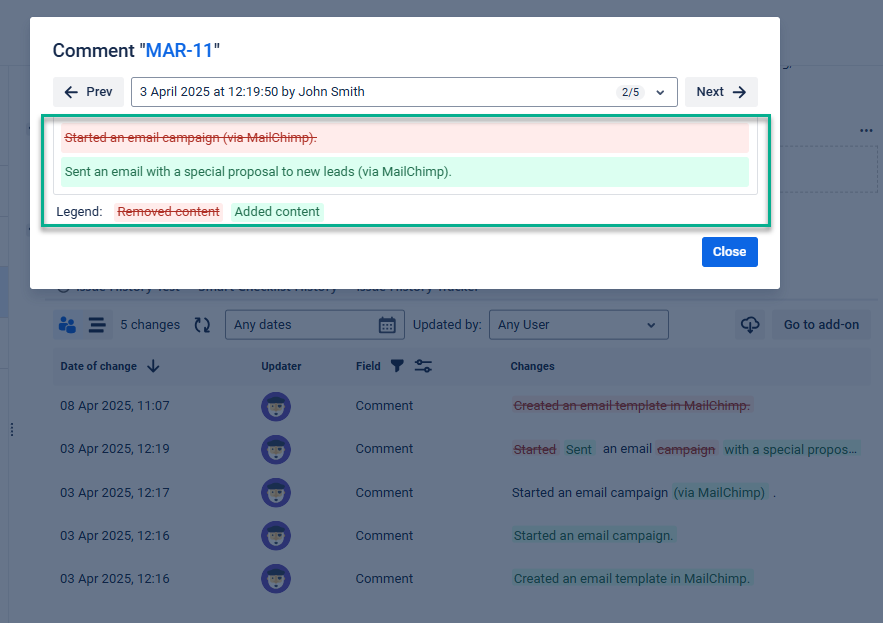Click Comment field cell in 08 Apr row
The image size is (883, 623).
point(384,406)
